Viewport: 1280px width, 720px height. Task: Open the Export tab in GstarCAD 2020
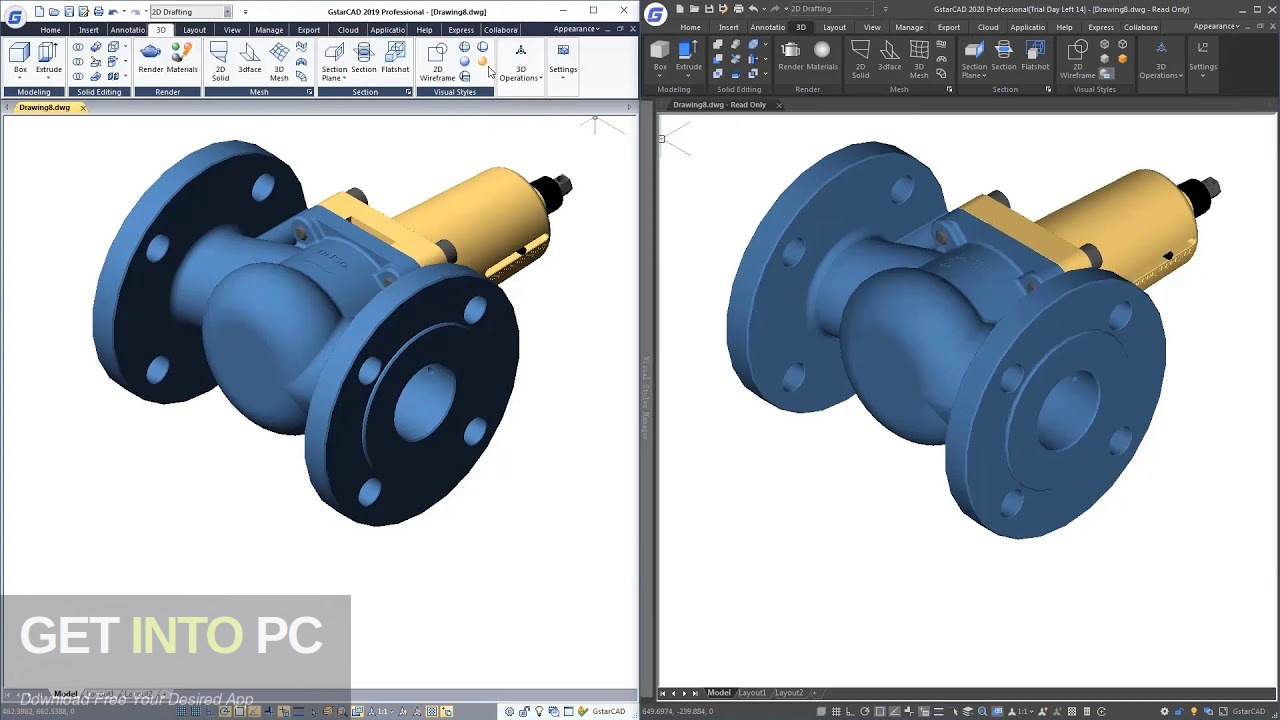(x=949, y=27)
